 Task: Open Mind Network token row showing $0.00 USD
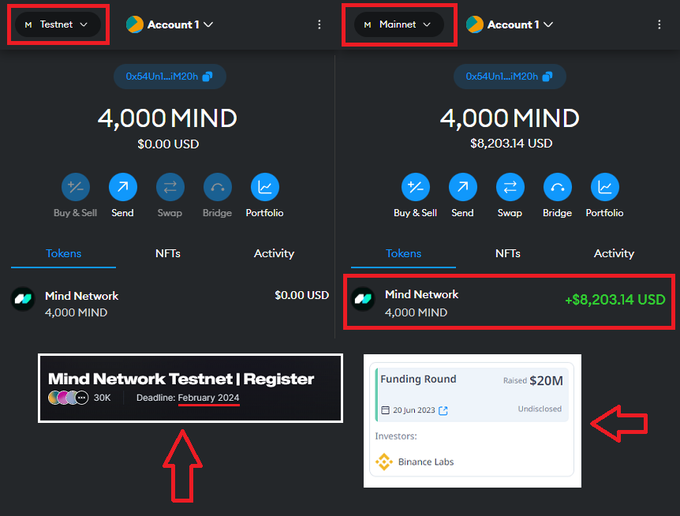[x=170, y=304]
